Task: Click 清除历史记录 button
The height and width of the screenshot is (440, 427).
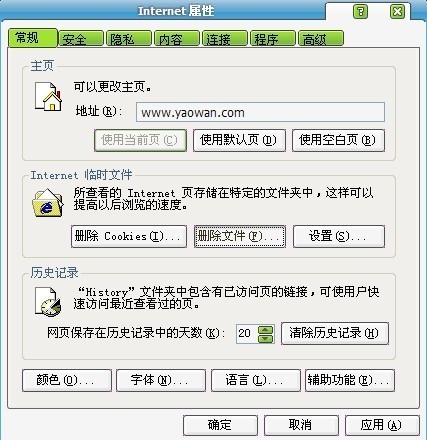Action: pos(335,333)
